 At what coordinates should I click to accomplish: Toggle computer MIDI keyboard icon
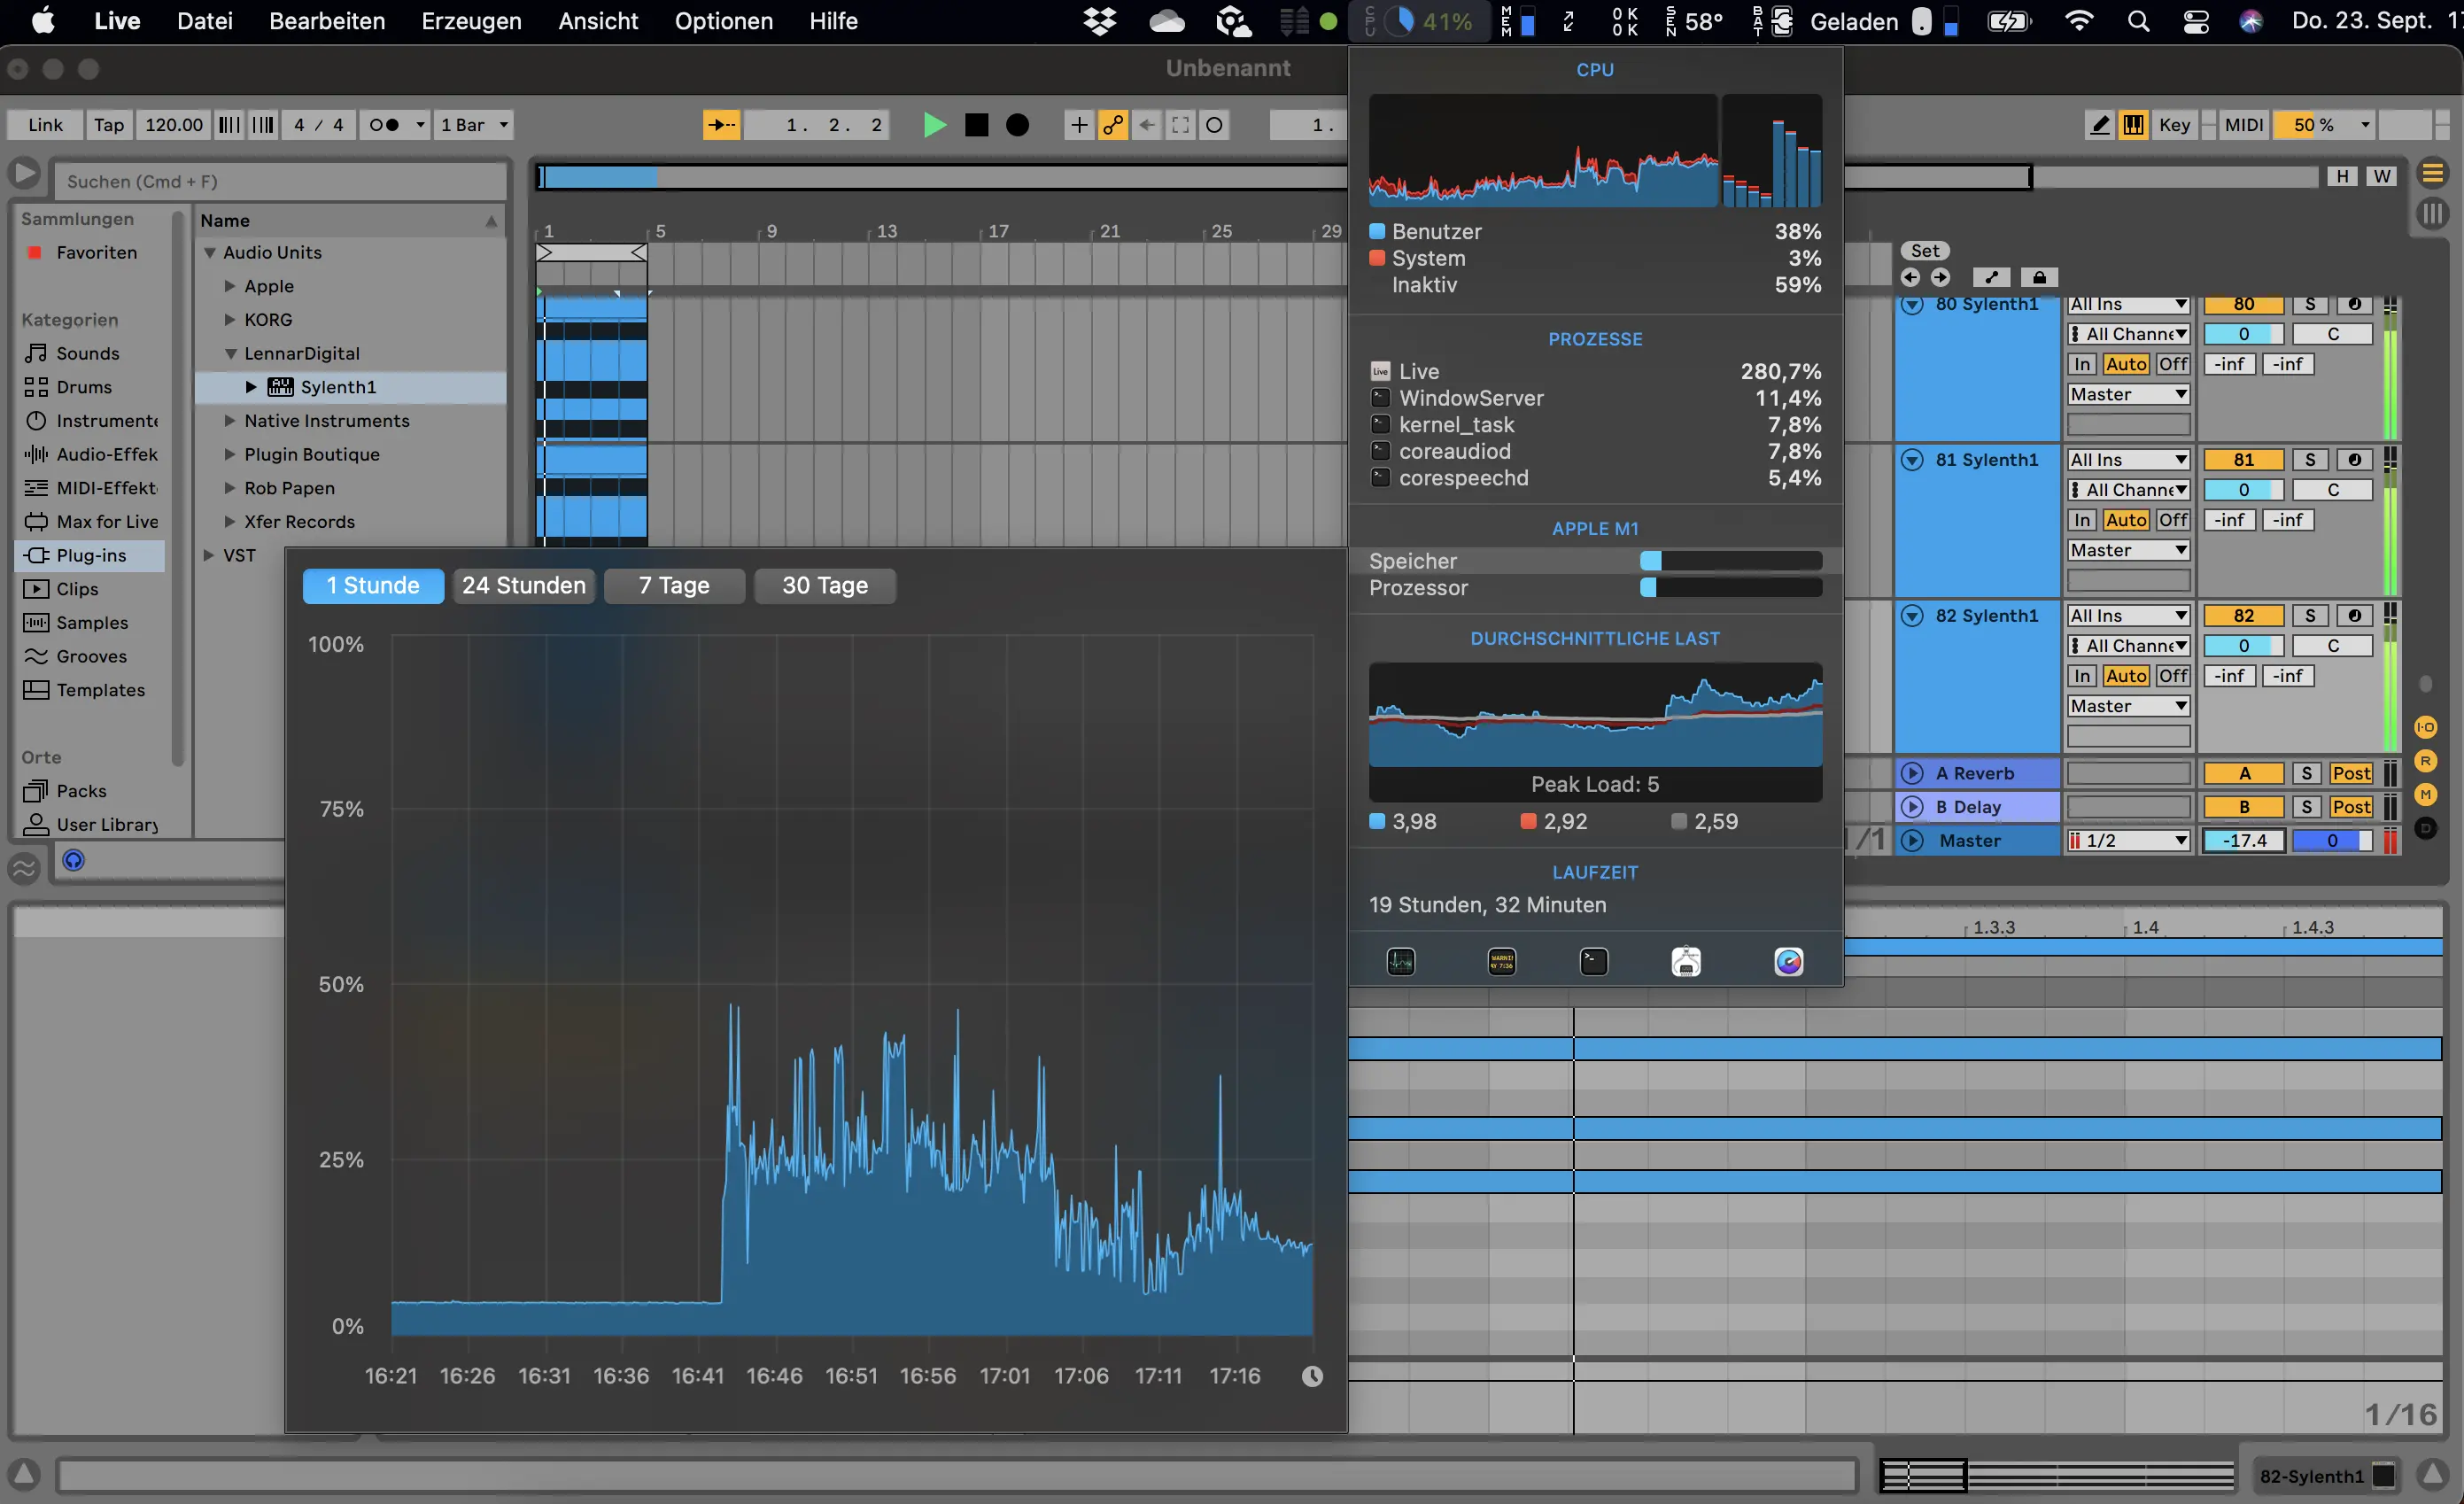[x=2133, y=125]
